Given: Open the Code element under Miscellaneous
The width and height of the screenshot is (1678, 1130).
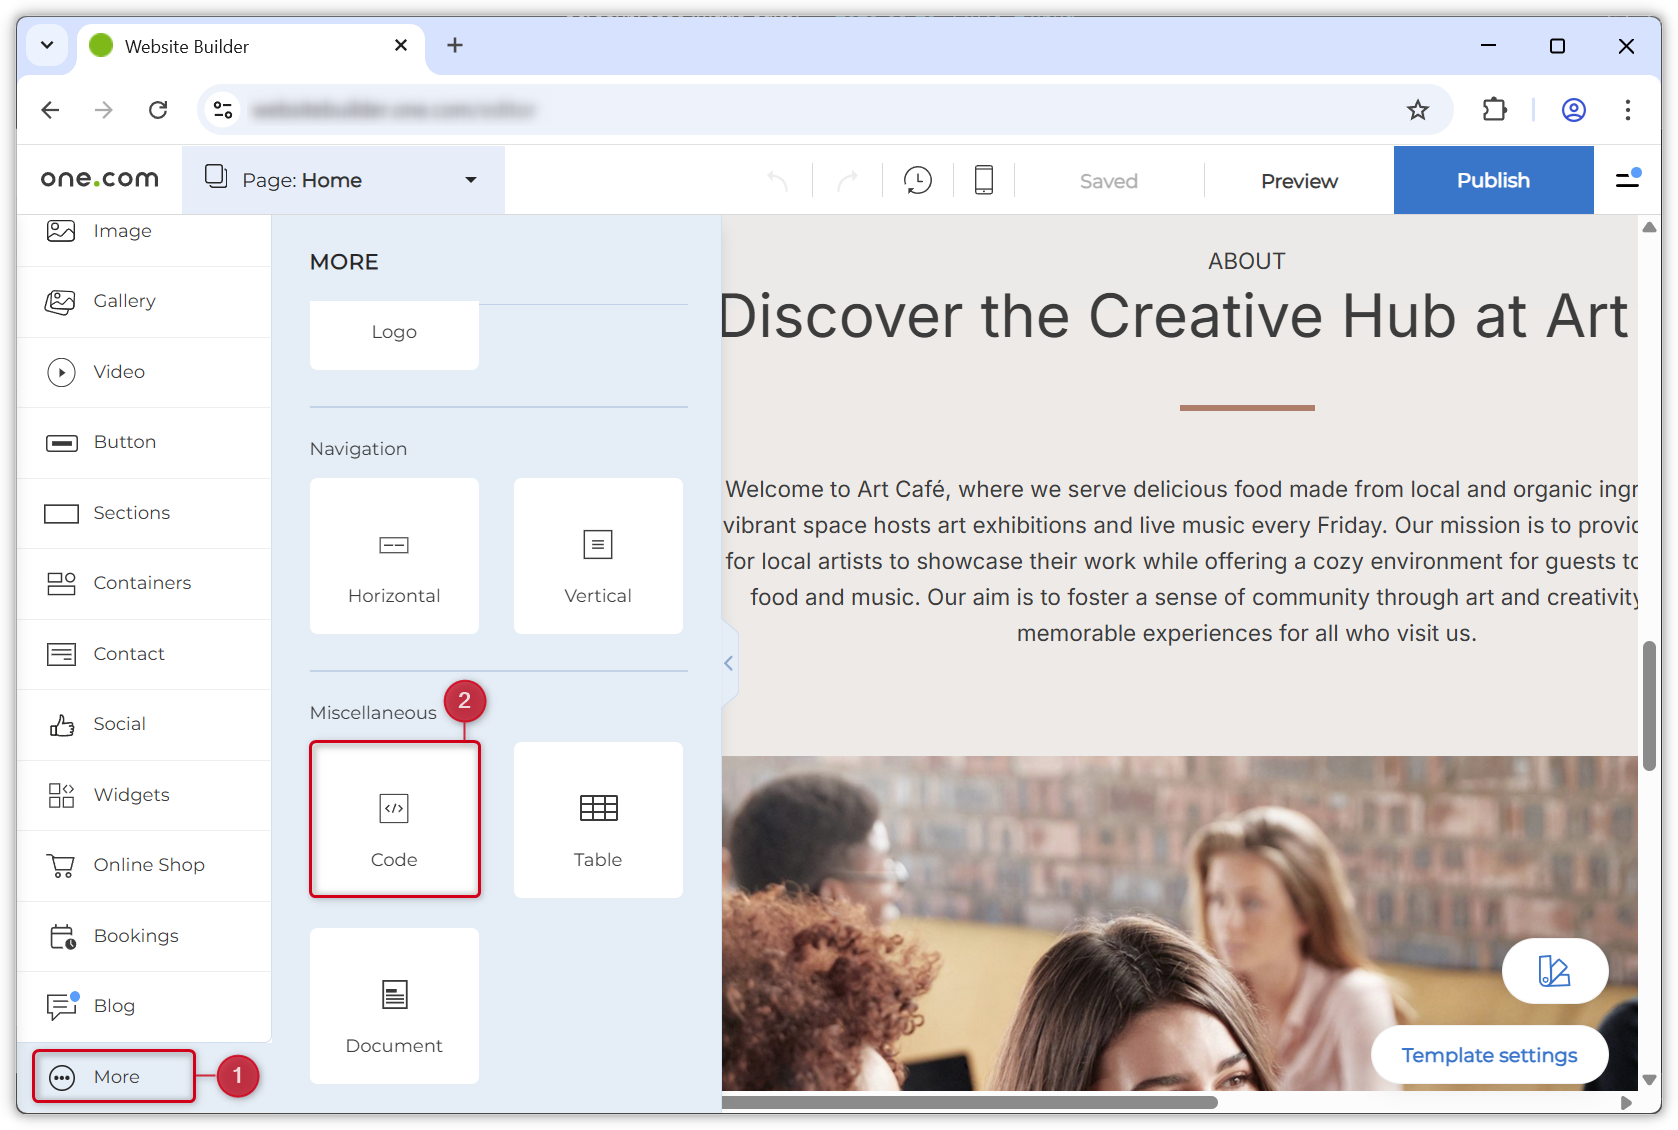Looking at the screenshot, I should click(394, 820).
